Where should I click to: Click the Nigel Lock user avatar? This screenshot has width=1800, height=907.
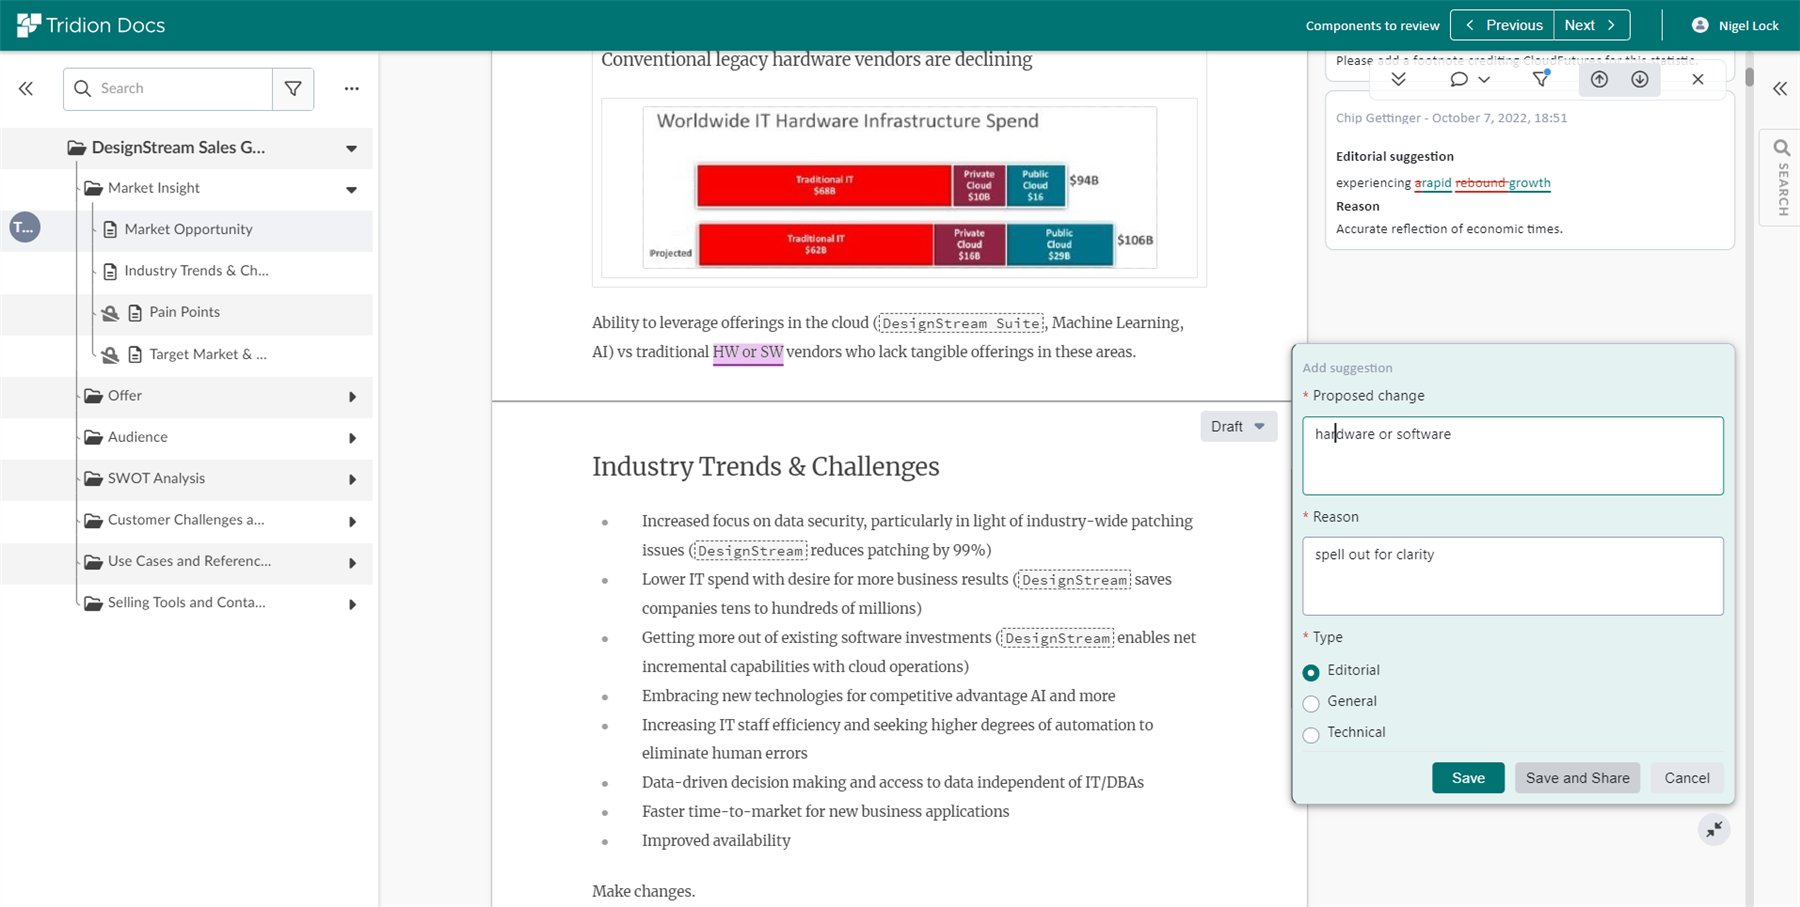coord(1700,25)
